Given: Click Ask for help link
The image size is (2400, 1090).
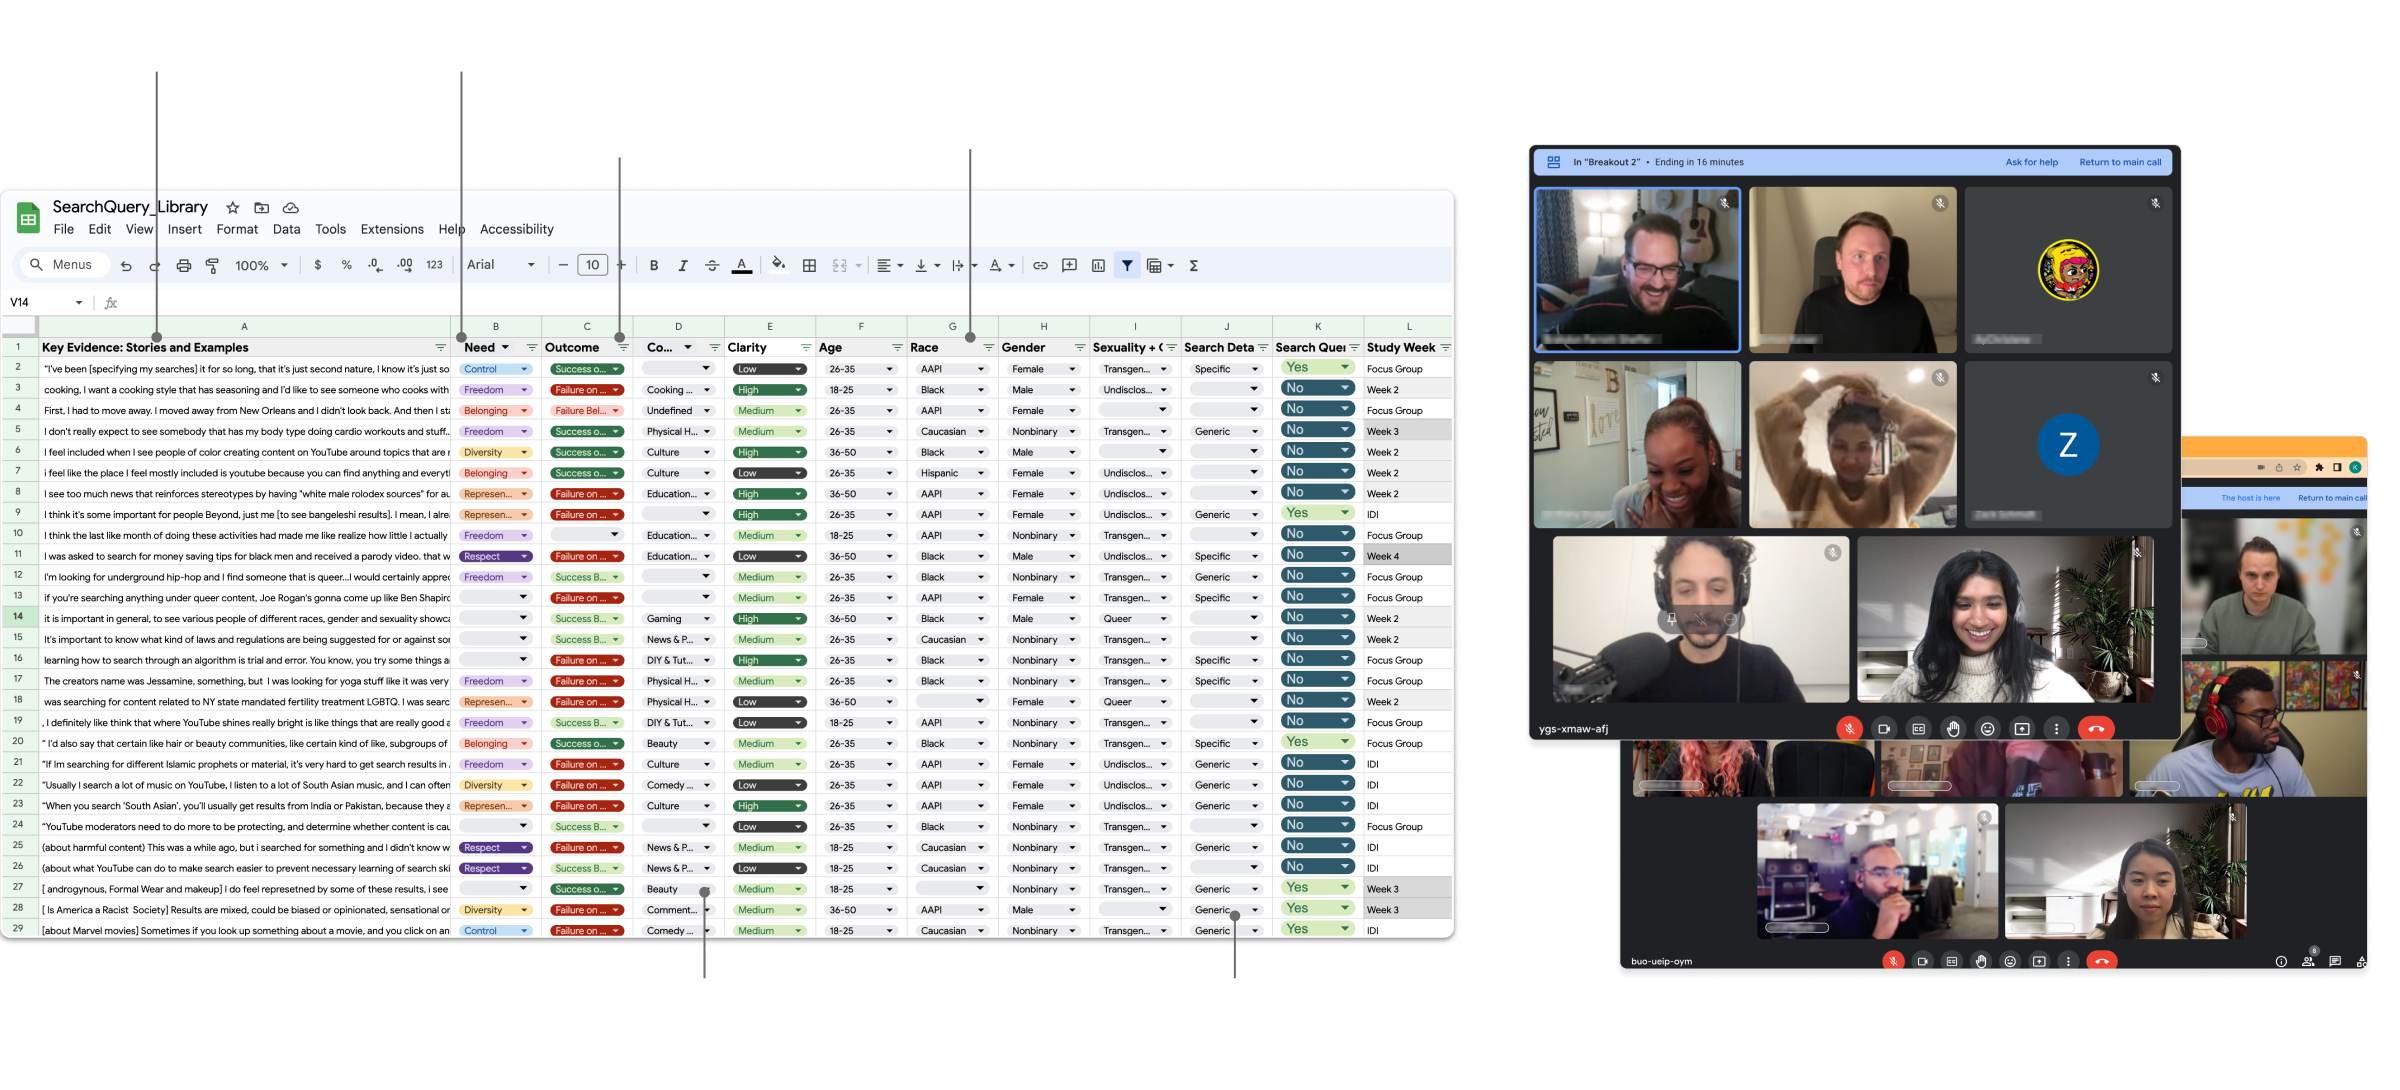Looking at the screenshot, I should [x=2031, y=162].
